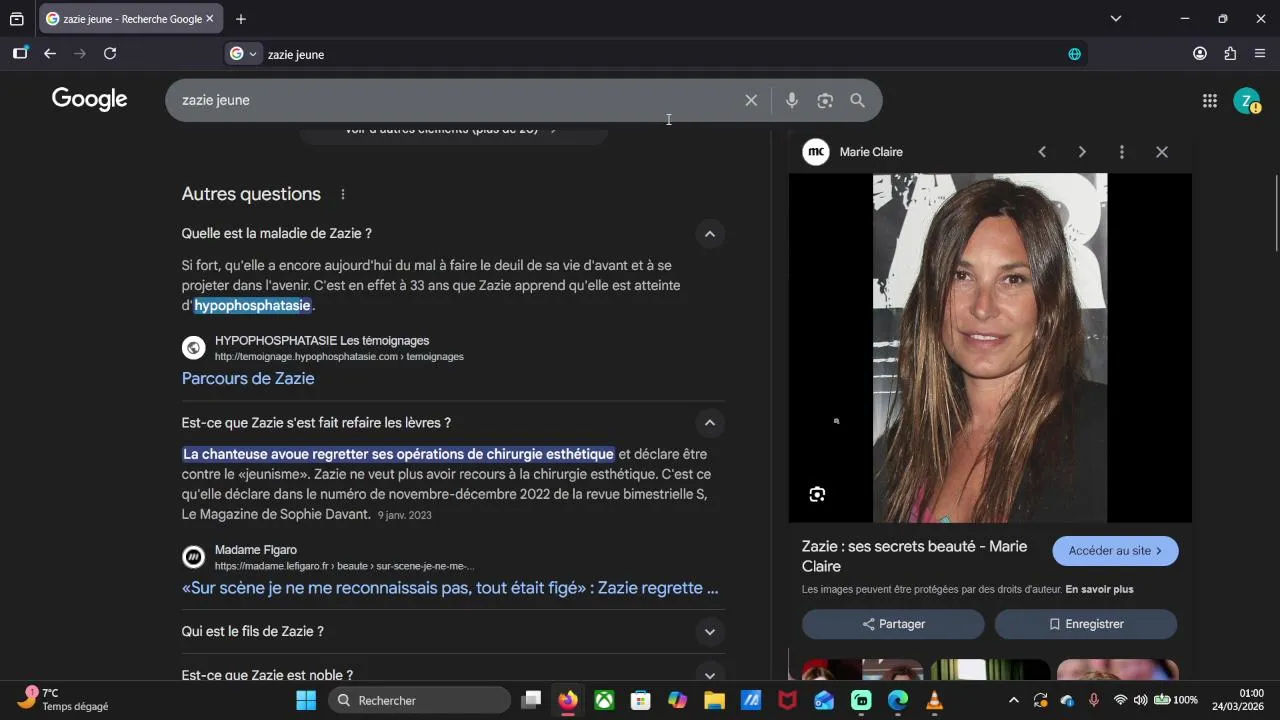1280x720 pixels.
Task: Show hidden system tray icons
Action: click(1013, 700)
